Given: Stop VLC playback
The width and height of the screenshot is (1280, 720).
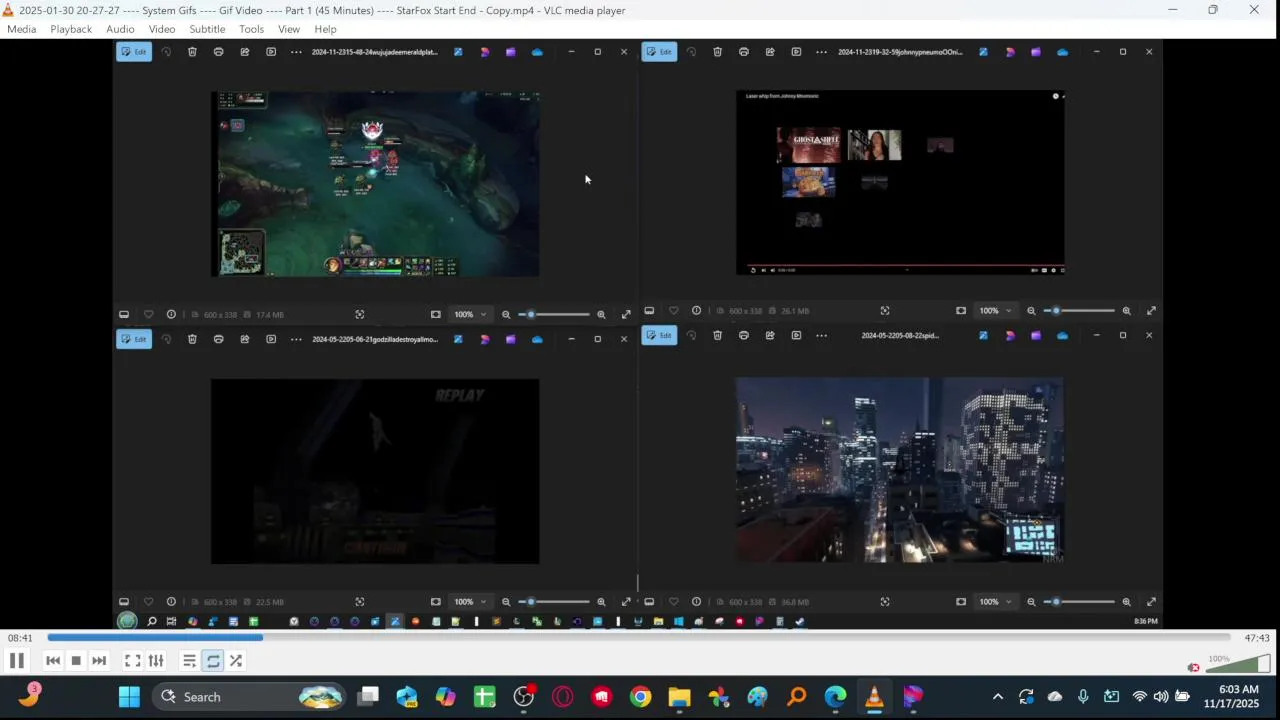Looking at the screenshot, I should click(x=76, y=660).
